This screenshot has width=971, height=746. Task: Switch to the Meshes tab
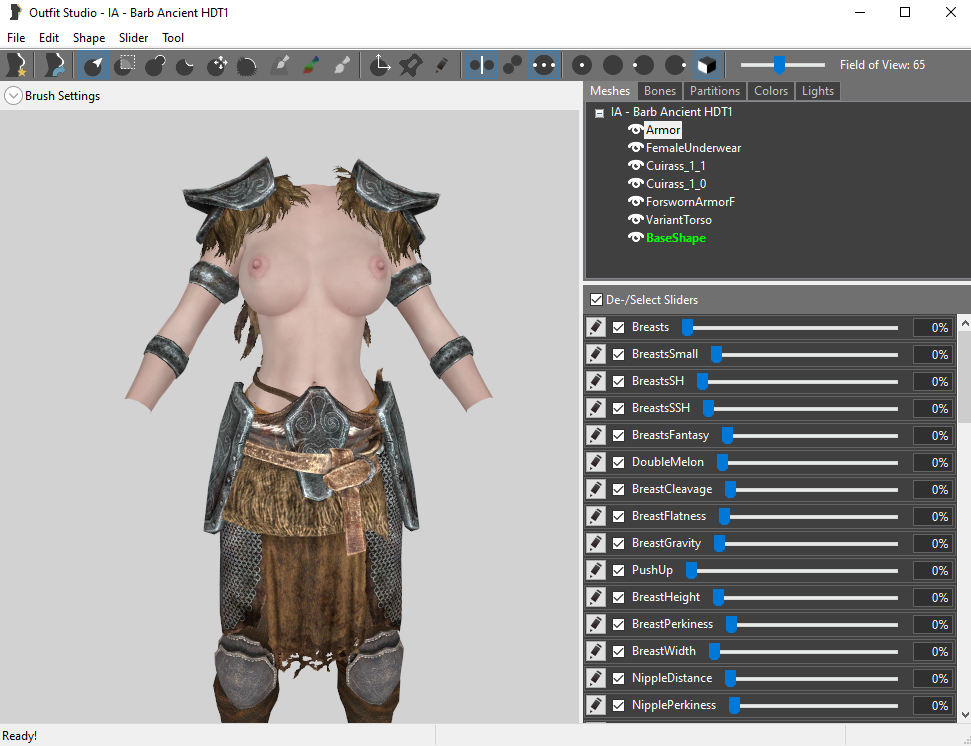(610, 91)
